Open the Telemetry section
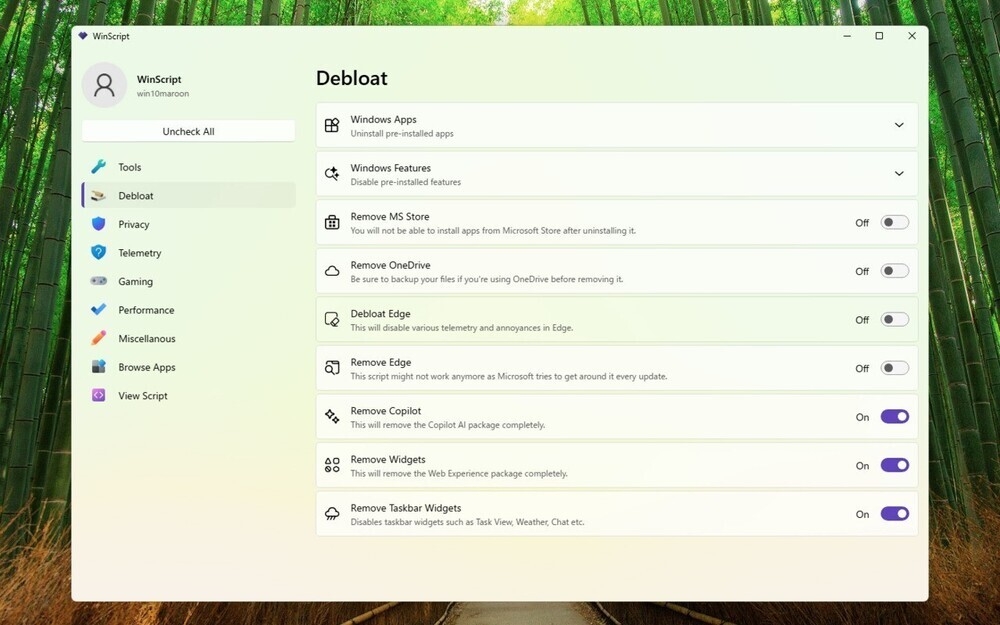1000x625 pixels. coord(189,253)
